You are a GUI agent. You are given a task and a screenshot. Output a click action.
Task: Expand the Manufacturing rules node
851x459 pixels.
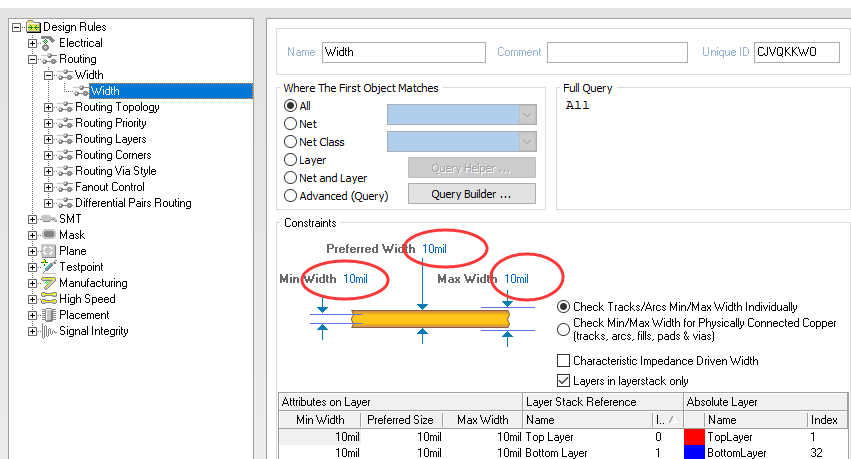[33, 283]
